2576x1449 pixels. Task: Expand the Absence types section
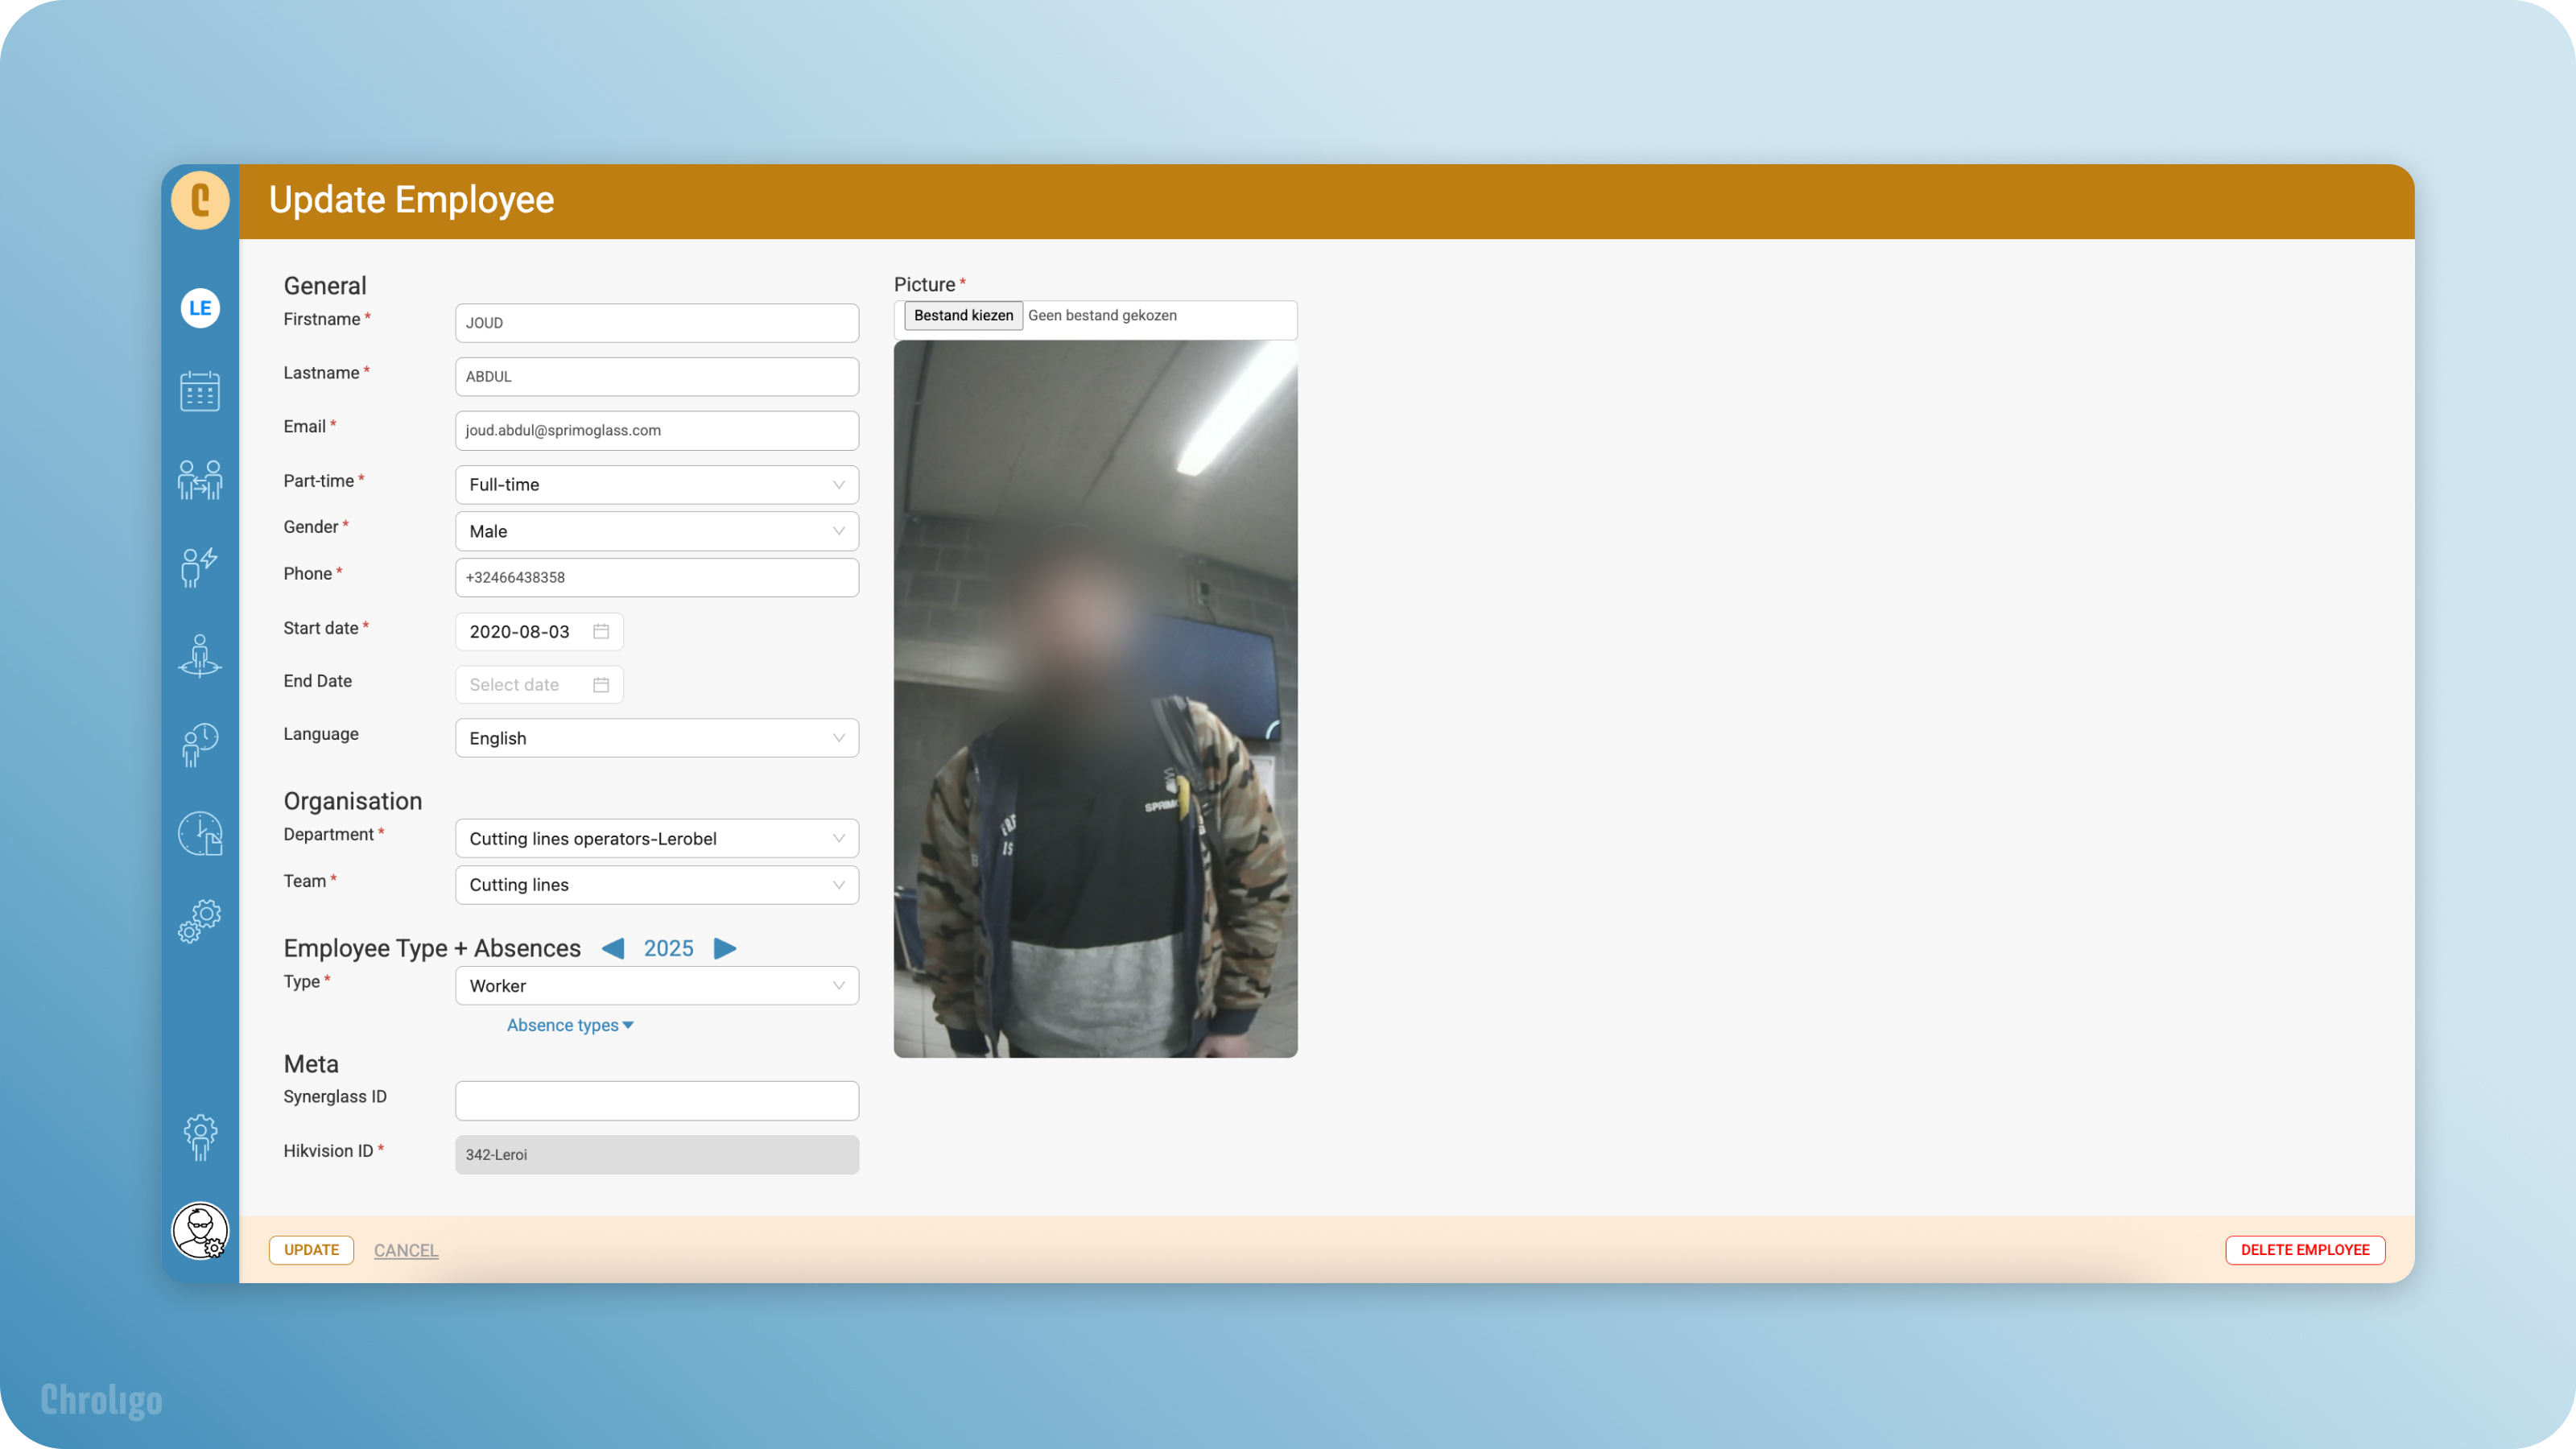coord(570,1025)
